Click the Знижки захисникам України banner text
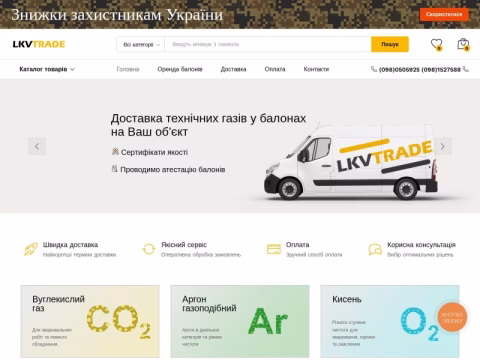 pos(117,15)
